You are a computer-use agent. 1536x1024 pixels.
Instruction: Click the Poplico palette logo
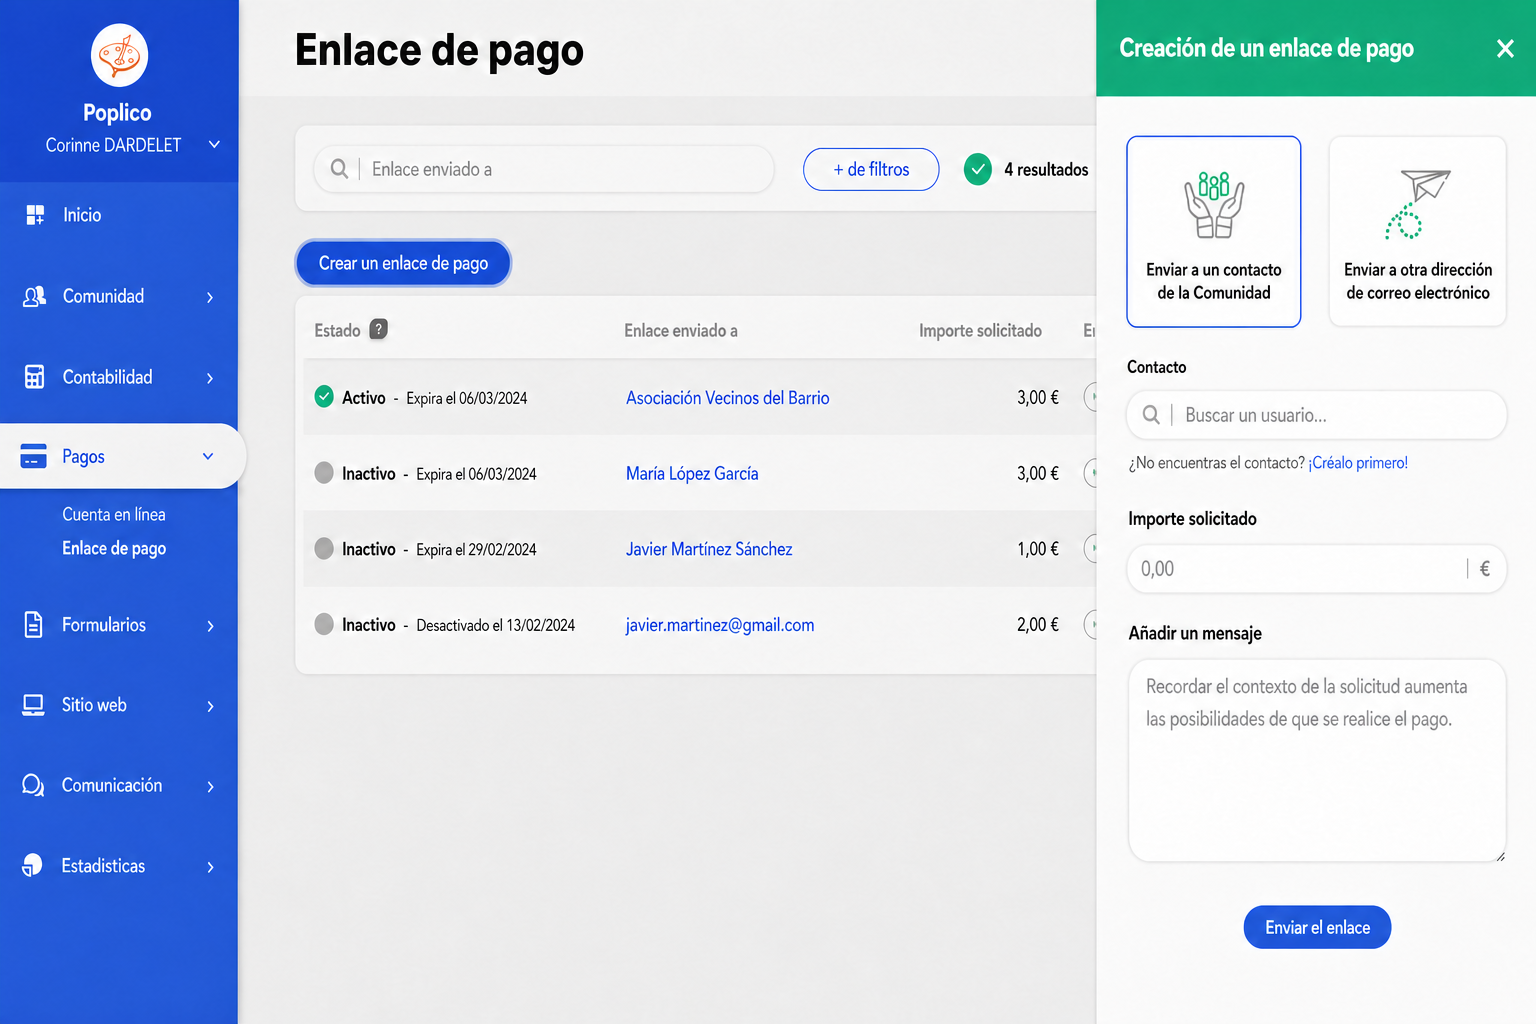click(x=119, y=55)
